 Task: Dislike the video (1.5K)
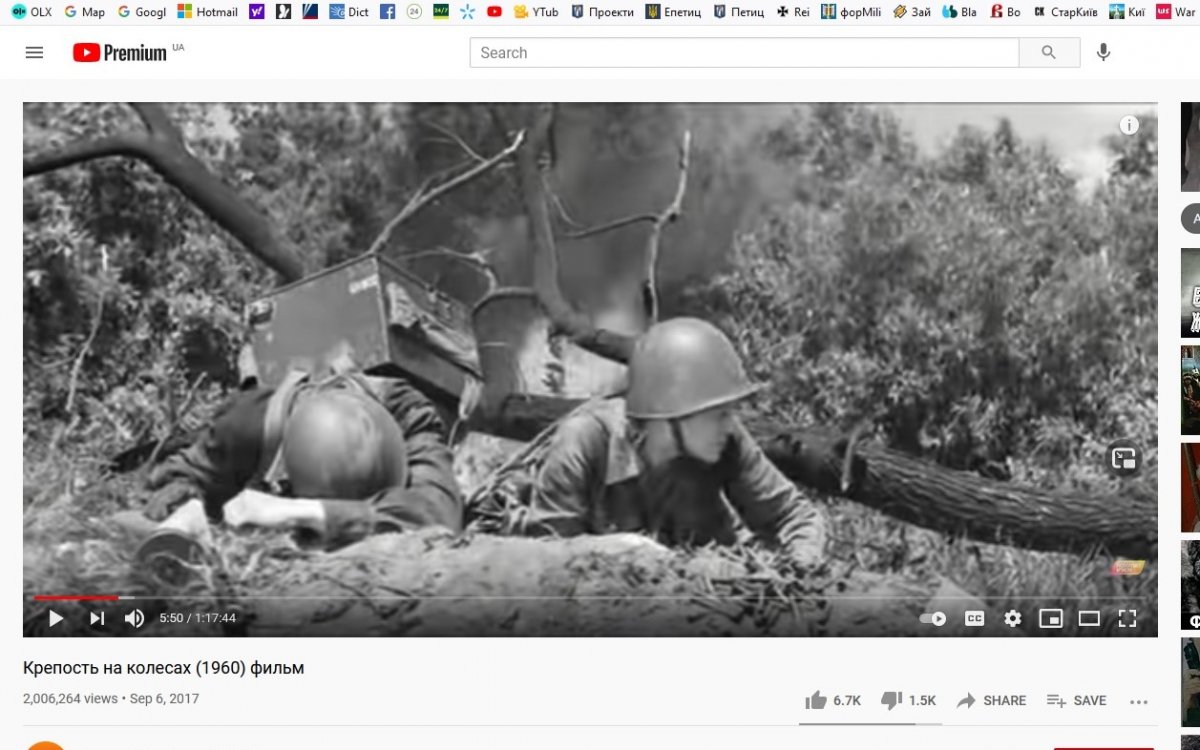tap(908, 700)
